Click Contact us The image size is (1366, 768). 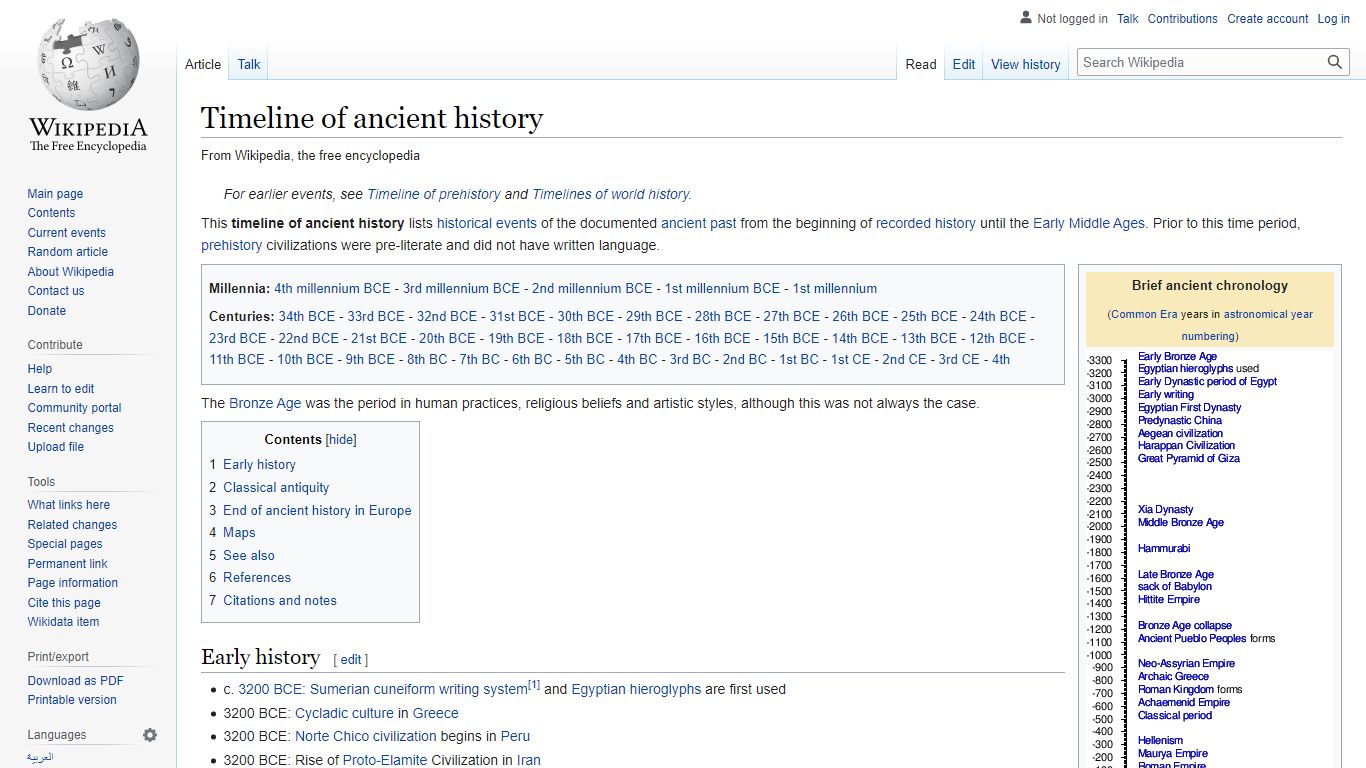pos(56,291)
